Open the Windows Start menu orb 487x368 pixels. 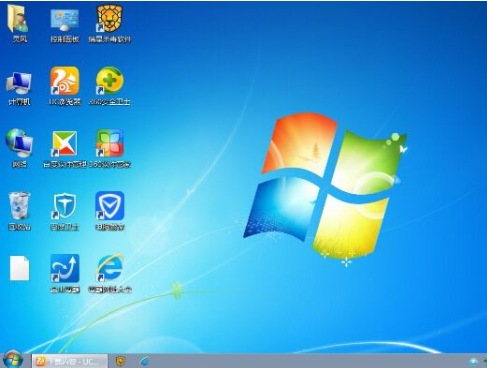click(13, 360)
